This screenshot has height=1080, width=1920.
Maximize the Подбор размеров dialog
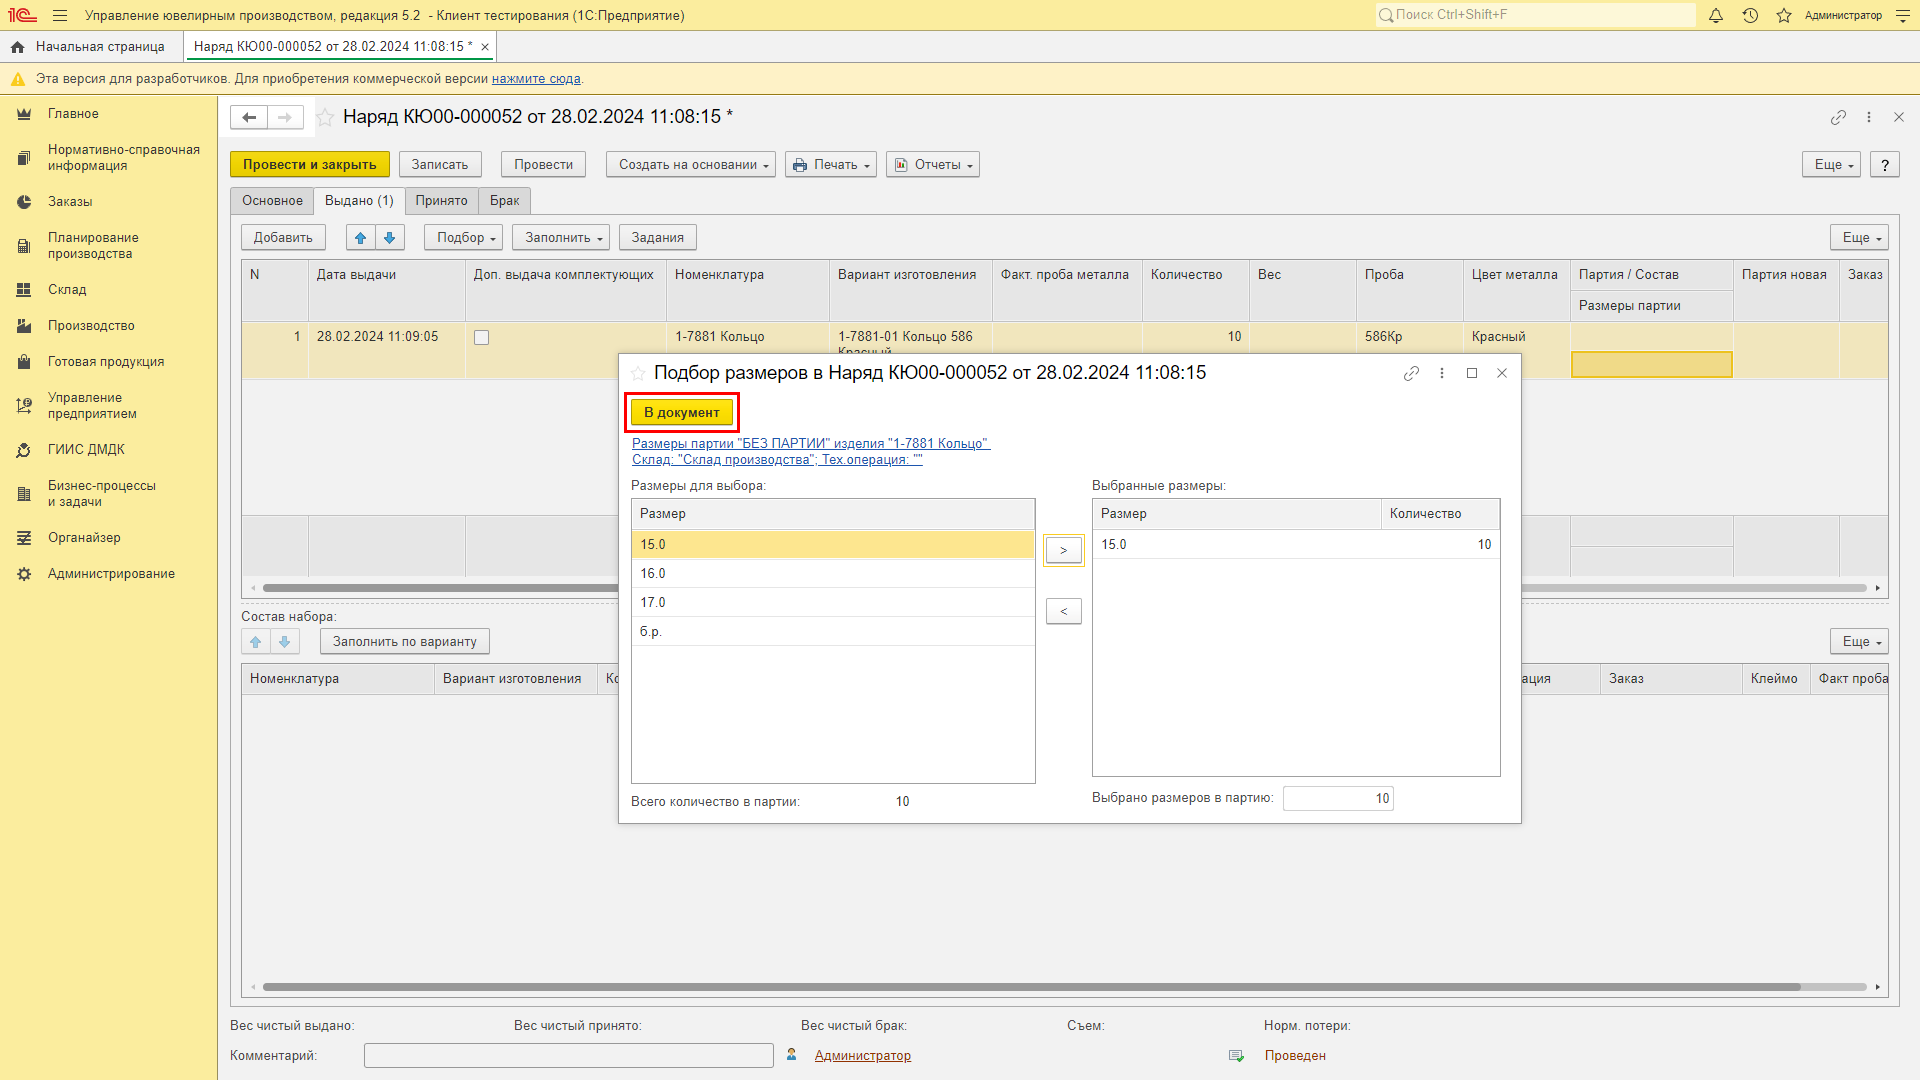(x=1472, y=373)
